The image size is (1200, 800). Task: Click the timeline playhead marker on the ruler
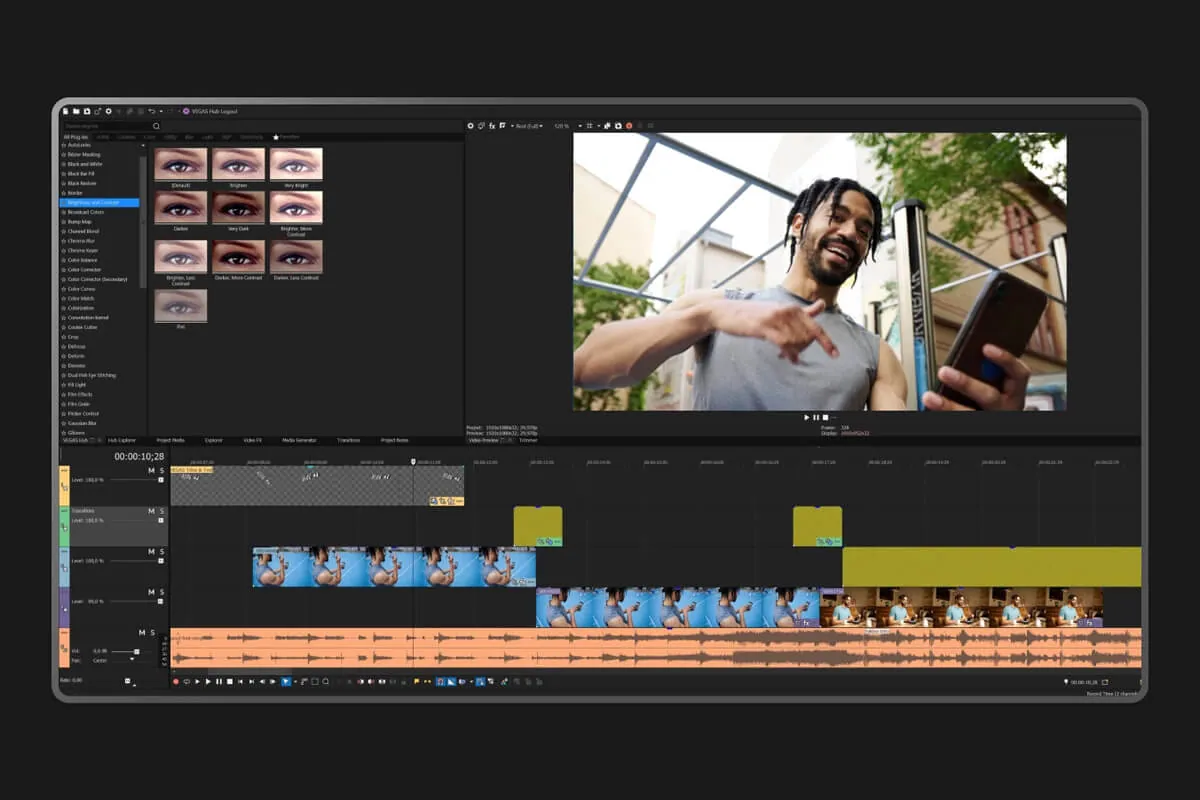(x=413, y=461)
